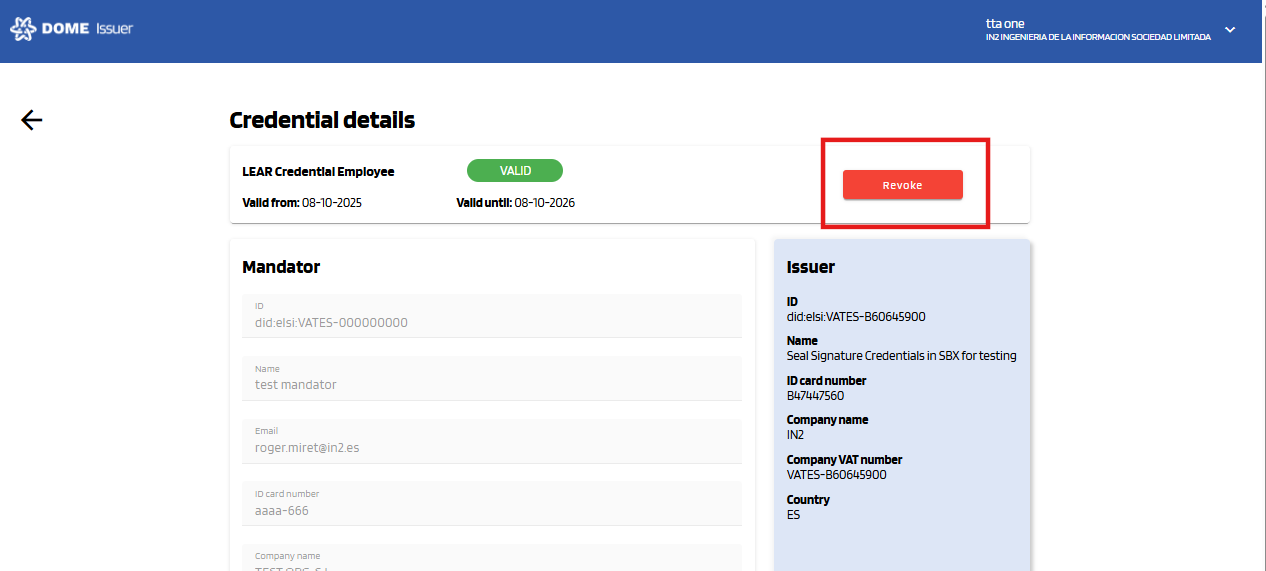Select the Mandator ID card number field
The height and width of the screenshot is (571, 1266).
pyautogui.click(x=491, y=503)
